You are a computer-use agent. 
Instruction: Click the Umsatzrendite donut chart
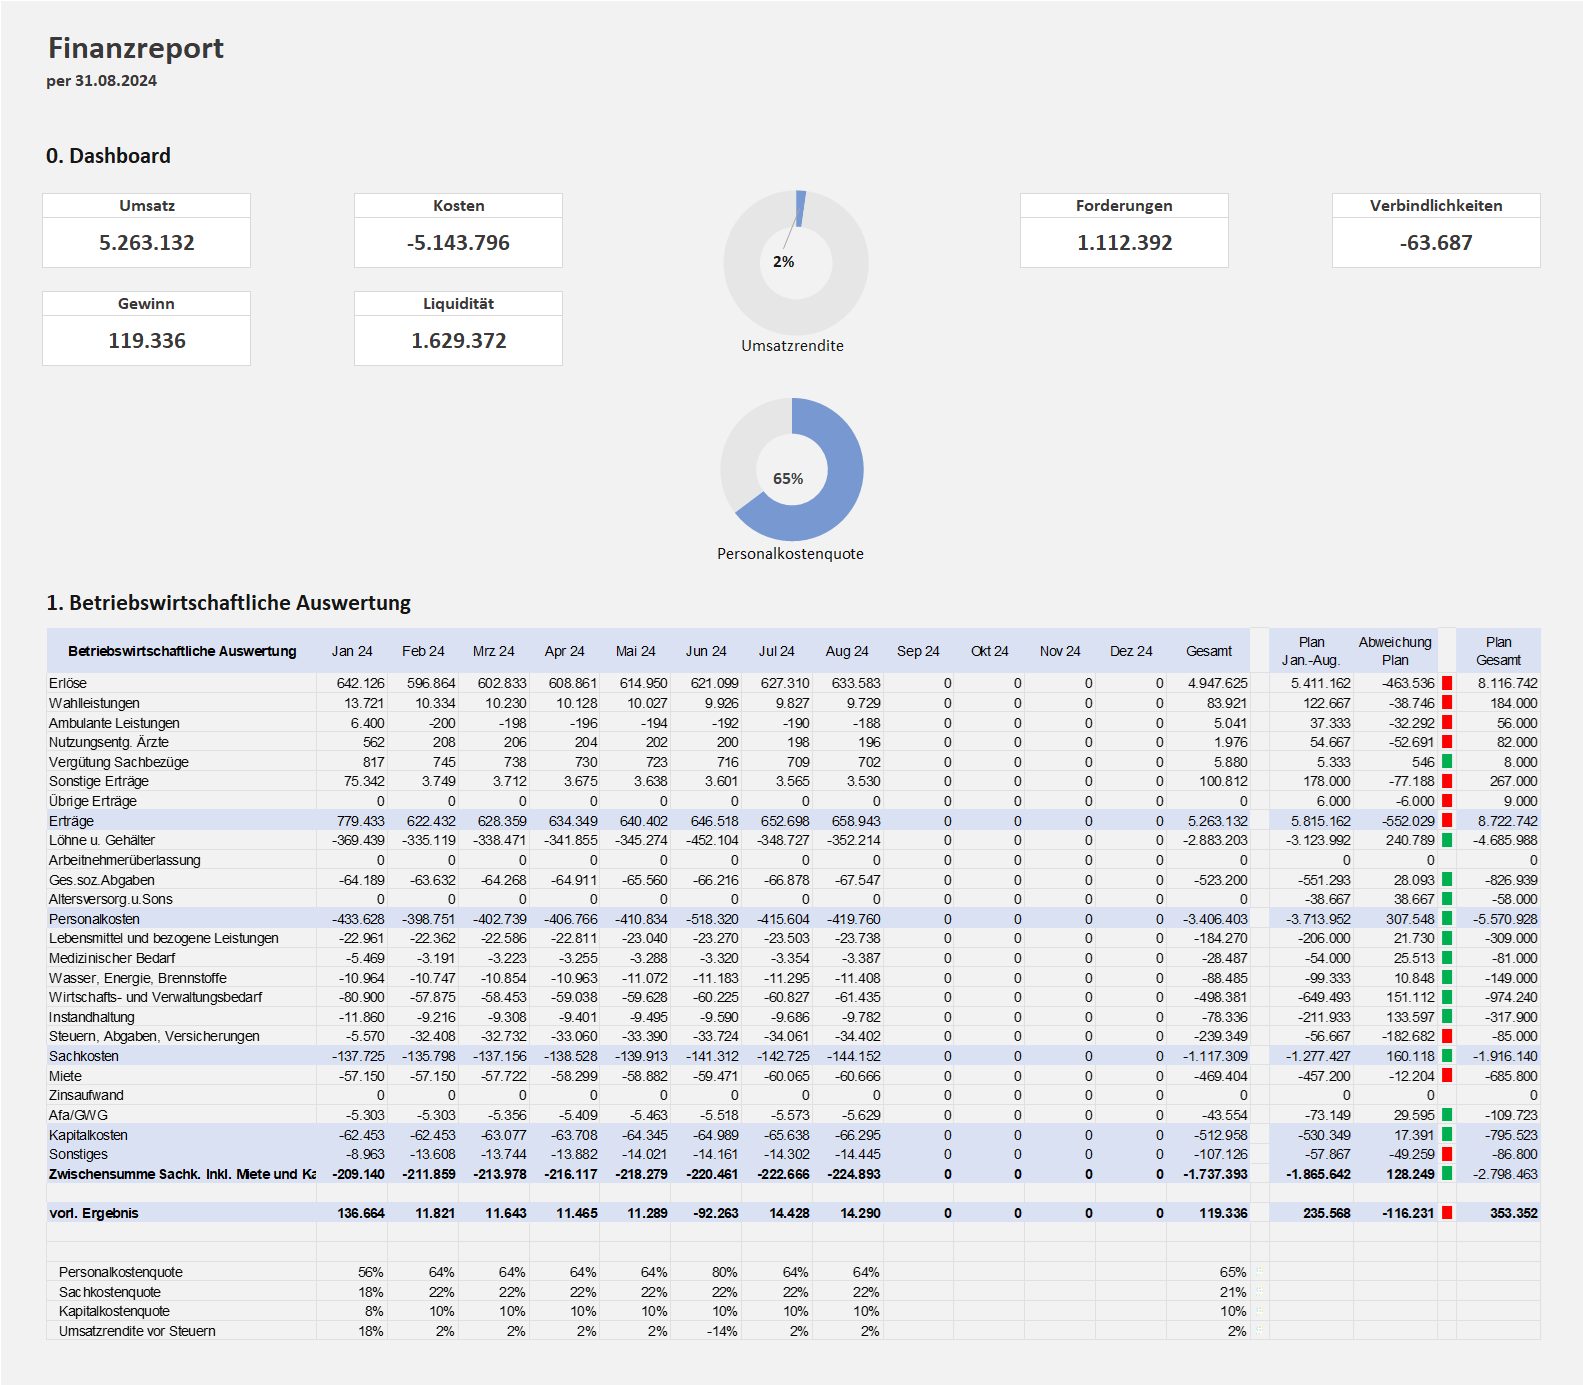795,264
